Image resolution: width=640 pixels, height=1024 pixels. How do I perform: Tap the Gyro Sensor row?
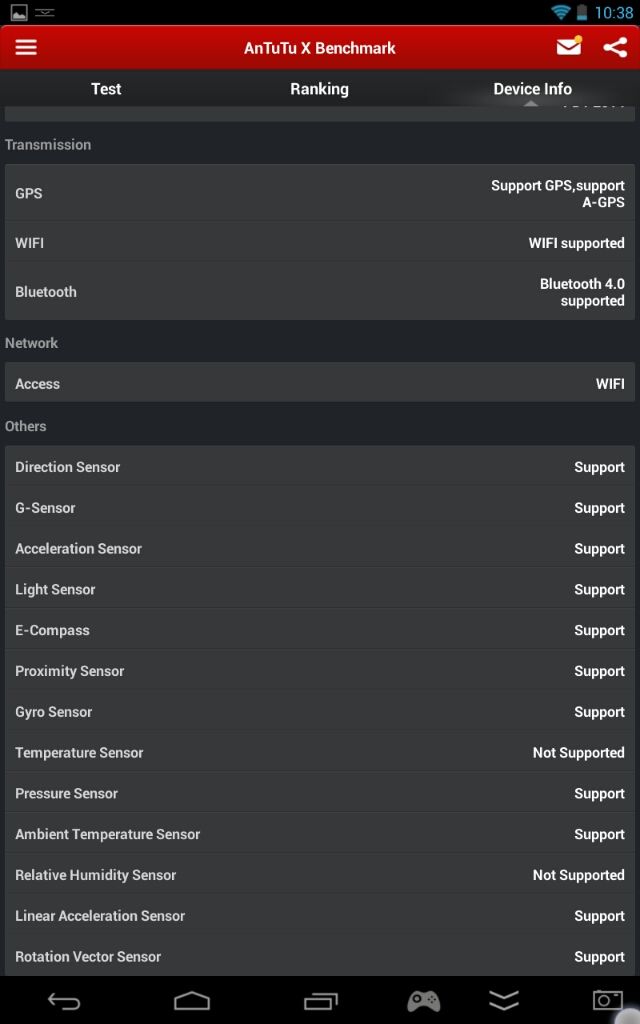(x=320, y=712)
